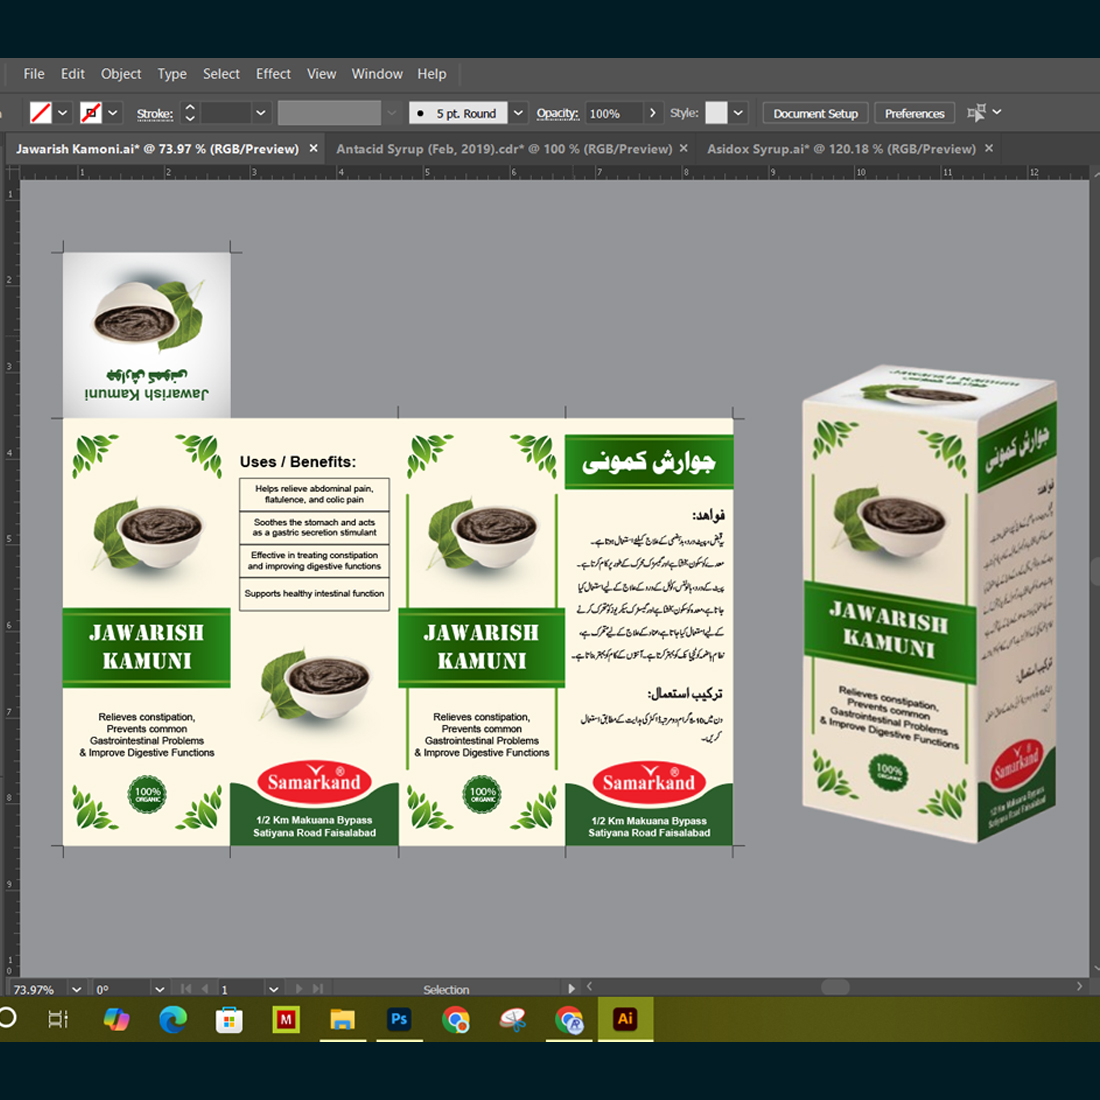This screenshot has width=1100, height=1100.
Task: Click the artboard number field showing 1
Action: pyautogui.click(x=240, y=989)
